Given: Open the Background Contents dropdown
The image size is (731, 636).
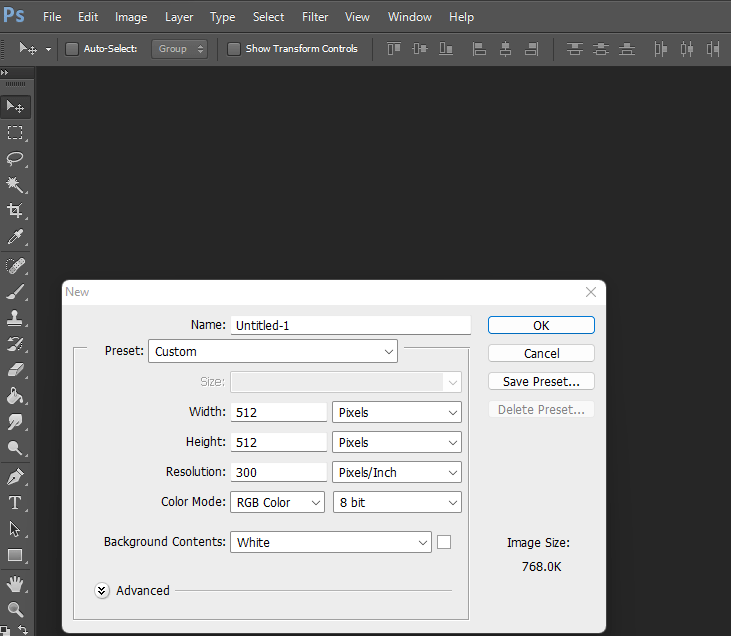Looking at the screenshot, I should 331,542.
